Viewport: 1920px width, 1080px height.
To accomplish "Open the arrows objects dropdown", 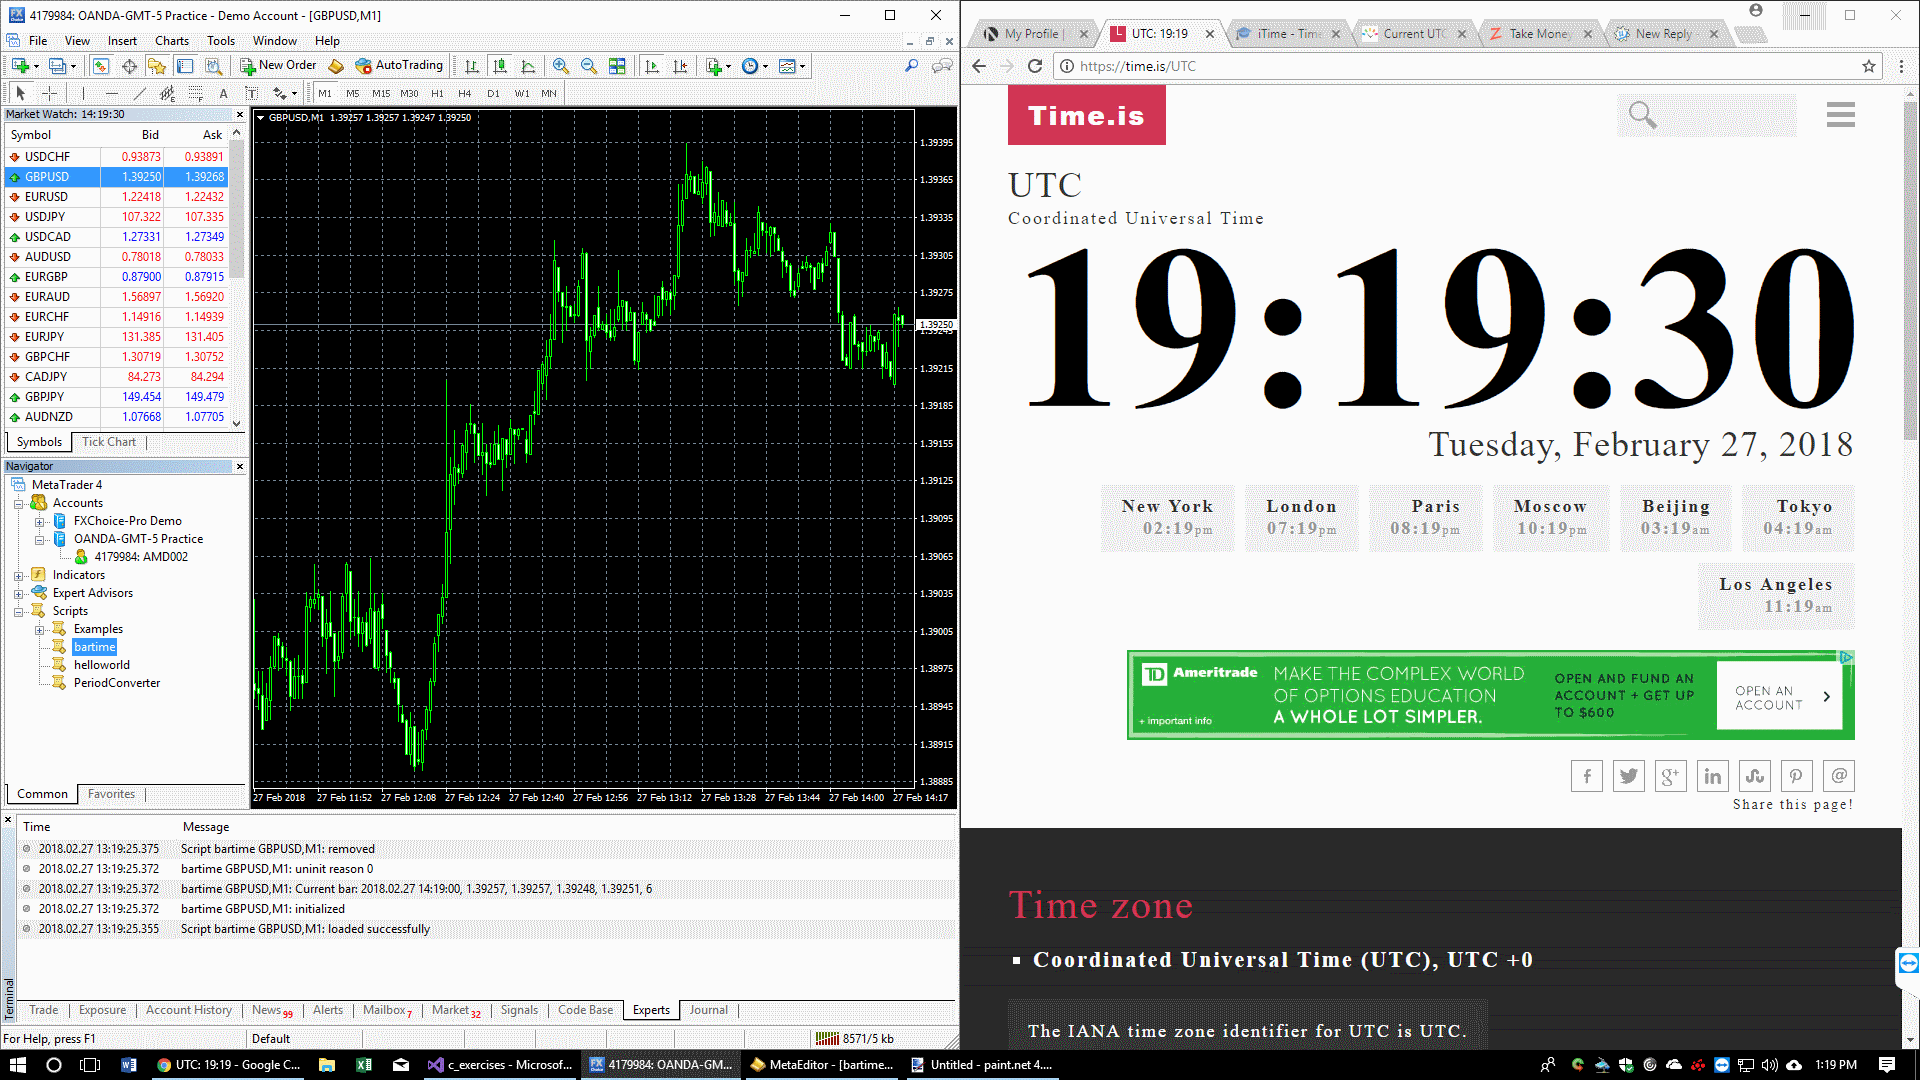I will (293, 93).
